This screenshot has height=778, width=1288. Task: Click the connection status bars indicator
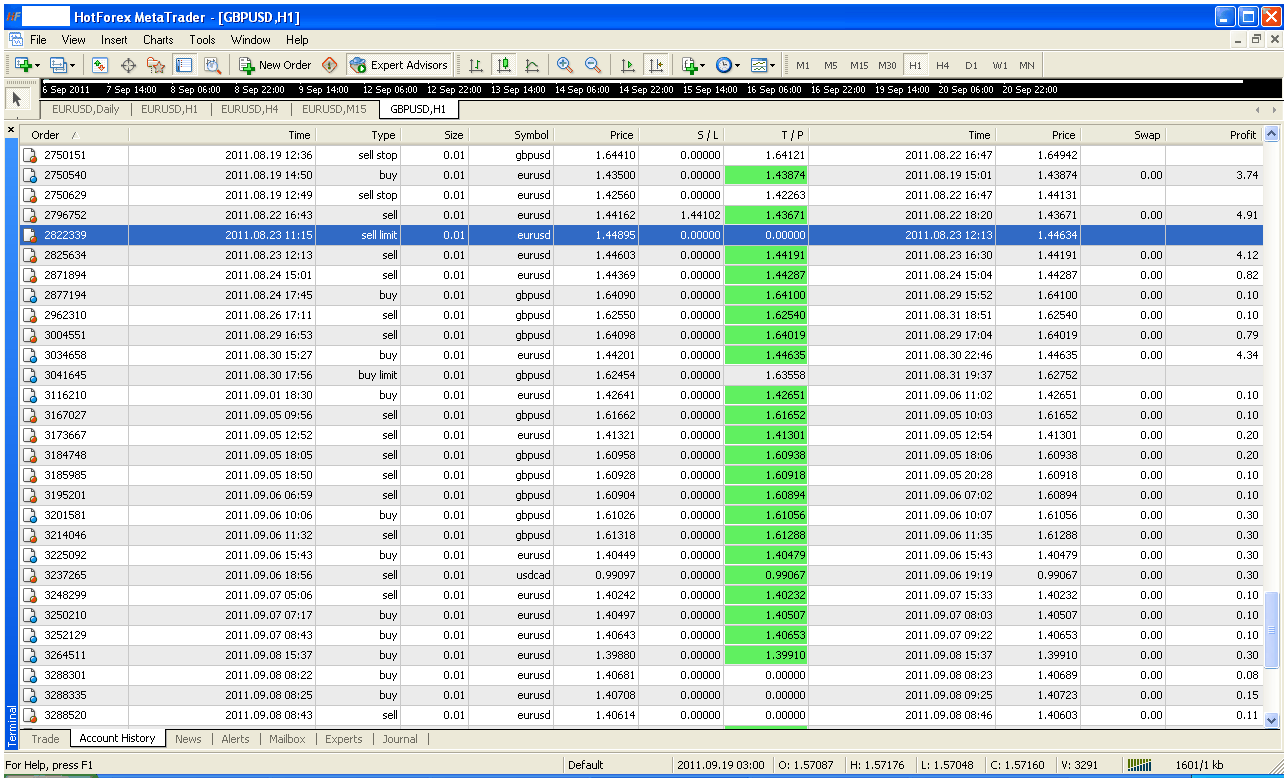[1139, 765]
